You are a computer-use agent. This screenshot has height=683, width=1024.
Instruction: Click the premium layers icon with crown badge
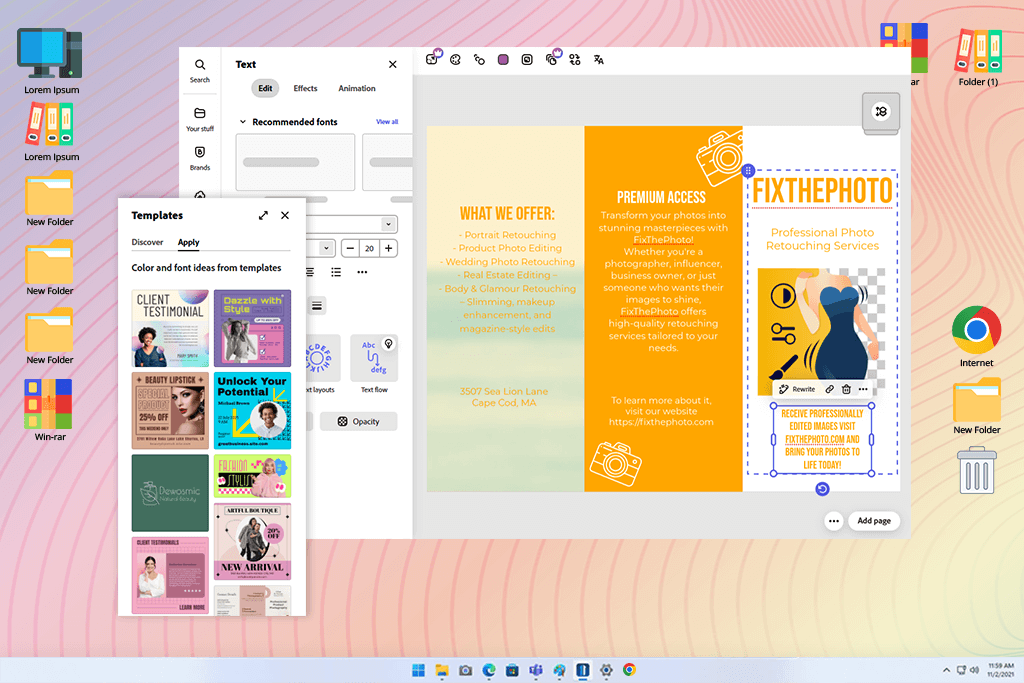click(x=552, y=58)
